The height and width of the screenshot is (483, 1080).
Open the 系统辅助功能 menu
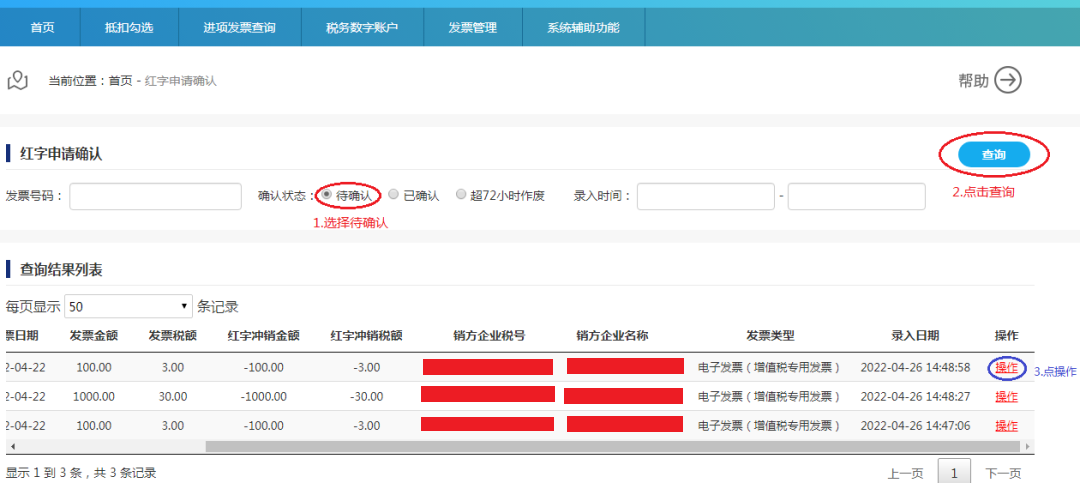583,27
